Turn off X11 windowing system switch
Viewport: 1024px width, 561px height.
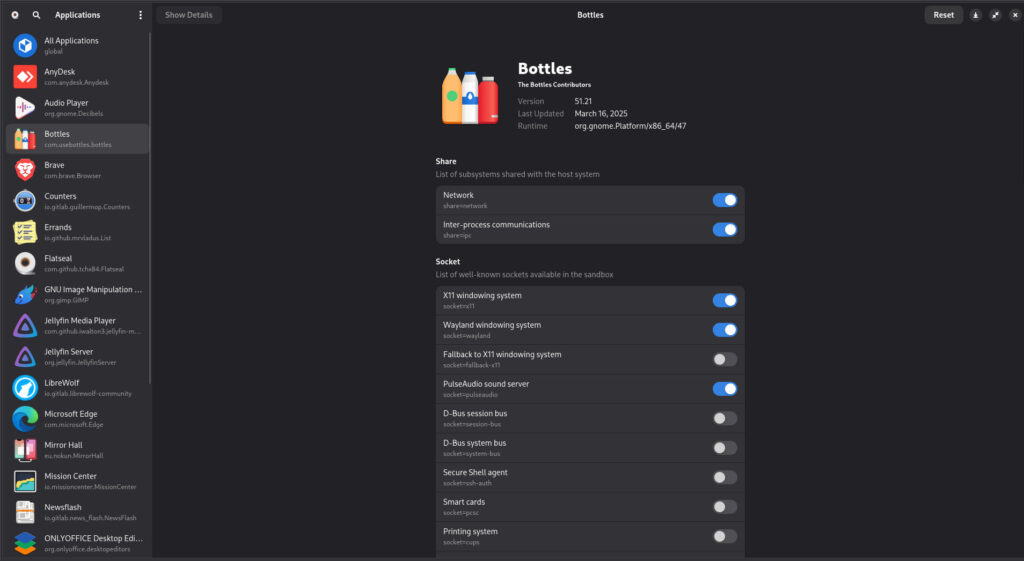[x=725, y=300]
